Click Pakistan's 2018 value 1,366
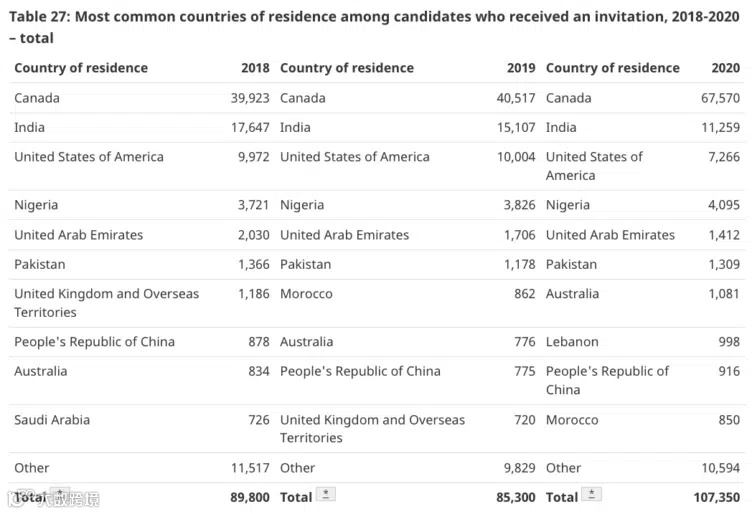Screen dimensions: 752x514 pyautogui.click(x=254, y=264)
